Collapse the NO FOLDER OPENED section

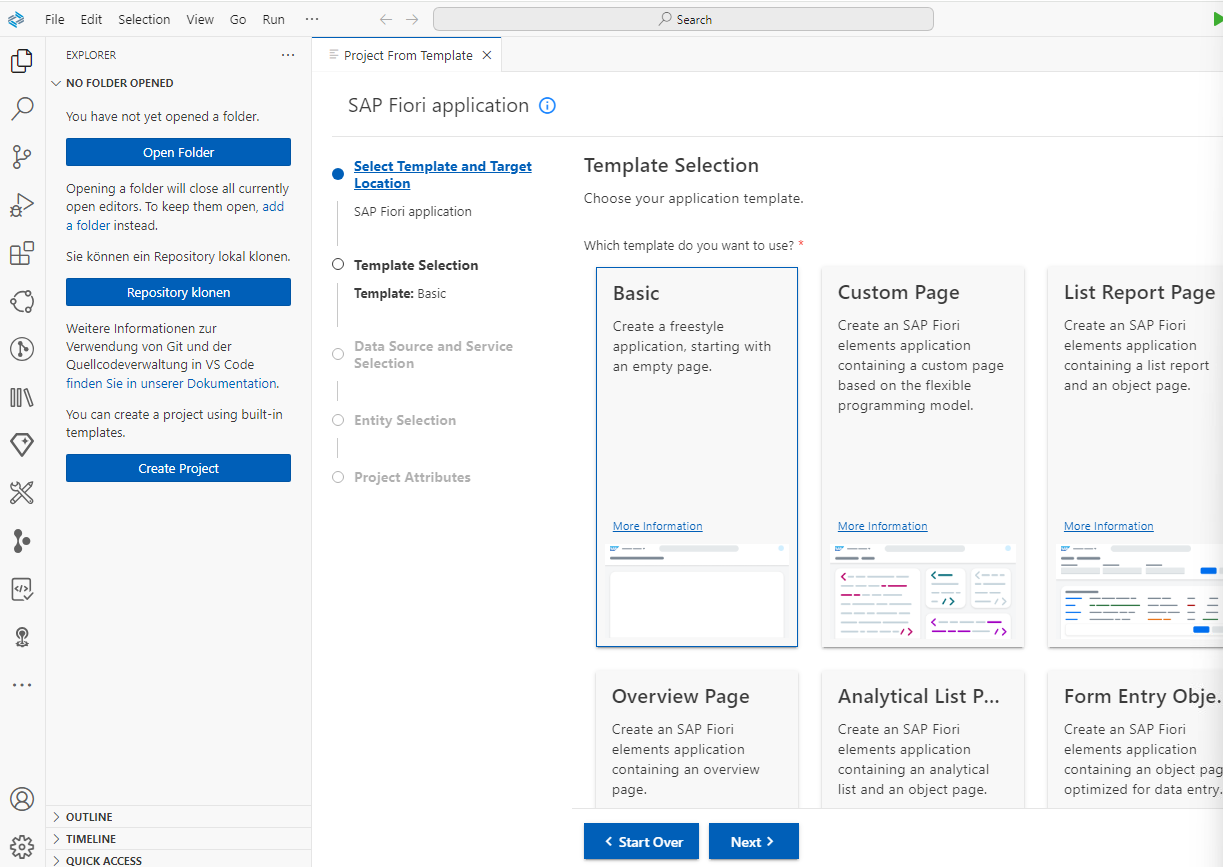[178, 83]
